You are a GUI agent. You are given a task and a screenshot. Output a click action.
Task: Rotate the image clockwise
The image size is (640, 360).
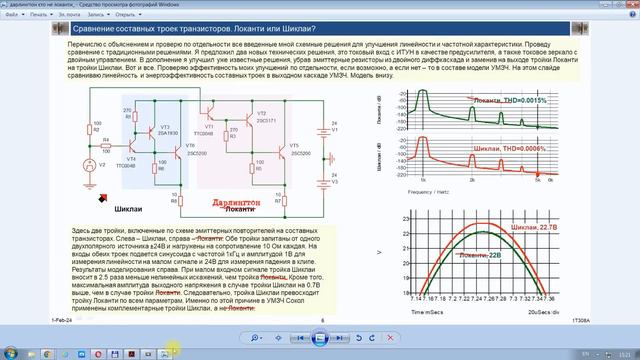[x=372, y=338]
